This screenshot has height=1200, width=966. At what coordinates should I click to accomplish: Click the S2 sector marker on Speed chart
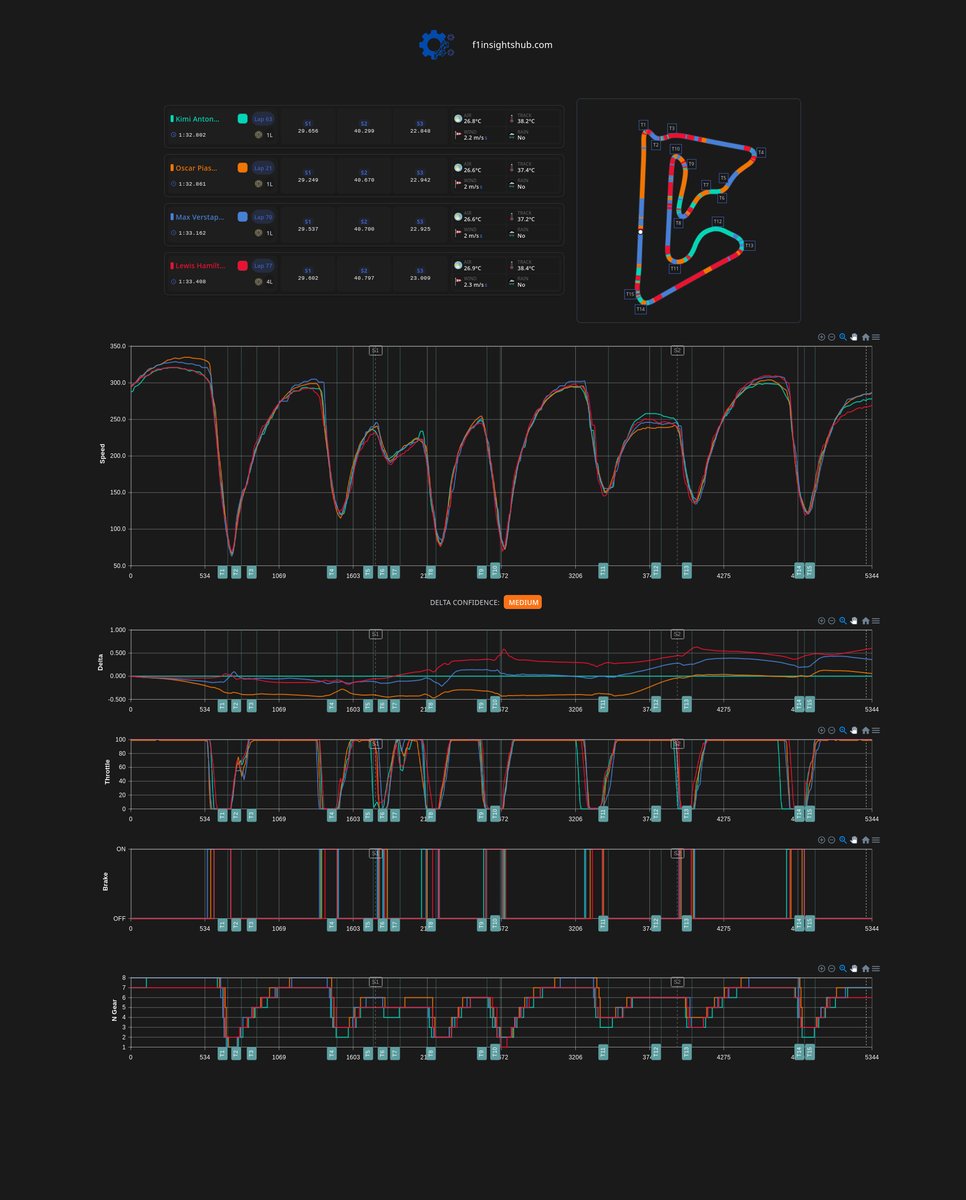tap(677, 351)
